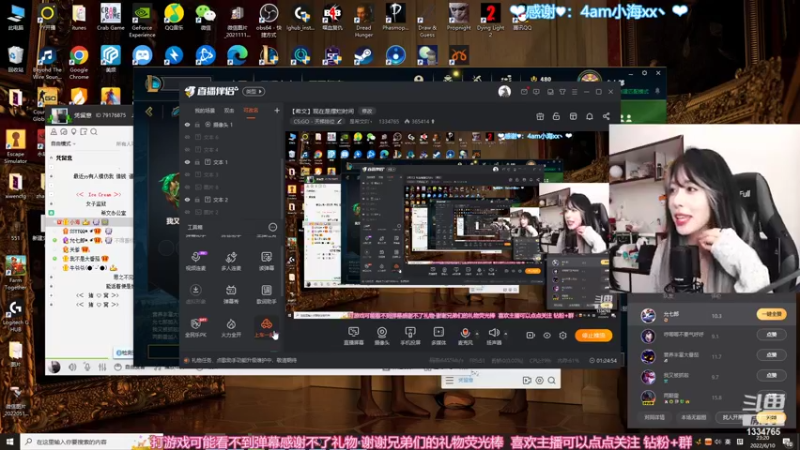The height and width of the screenshot is (450, 800).
Task: Click the orange stop streaming button
Action: tap(593, 335)
